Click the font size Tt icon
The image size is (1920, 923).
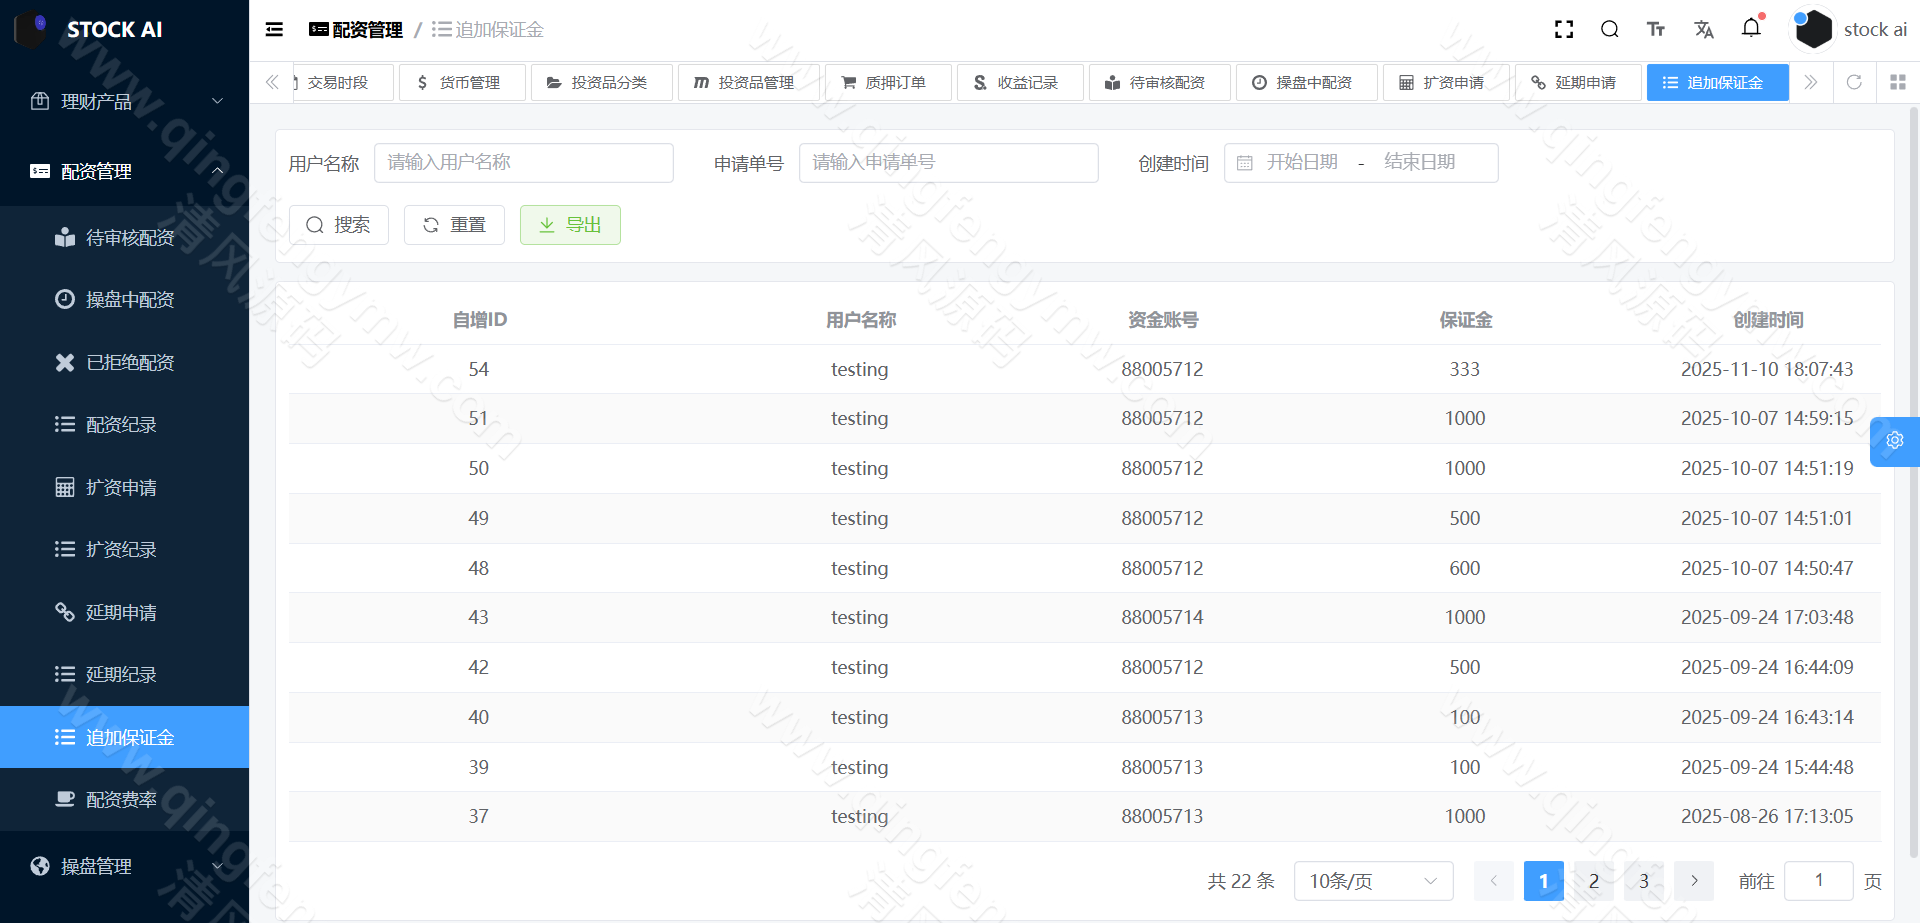(1655, 29)
